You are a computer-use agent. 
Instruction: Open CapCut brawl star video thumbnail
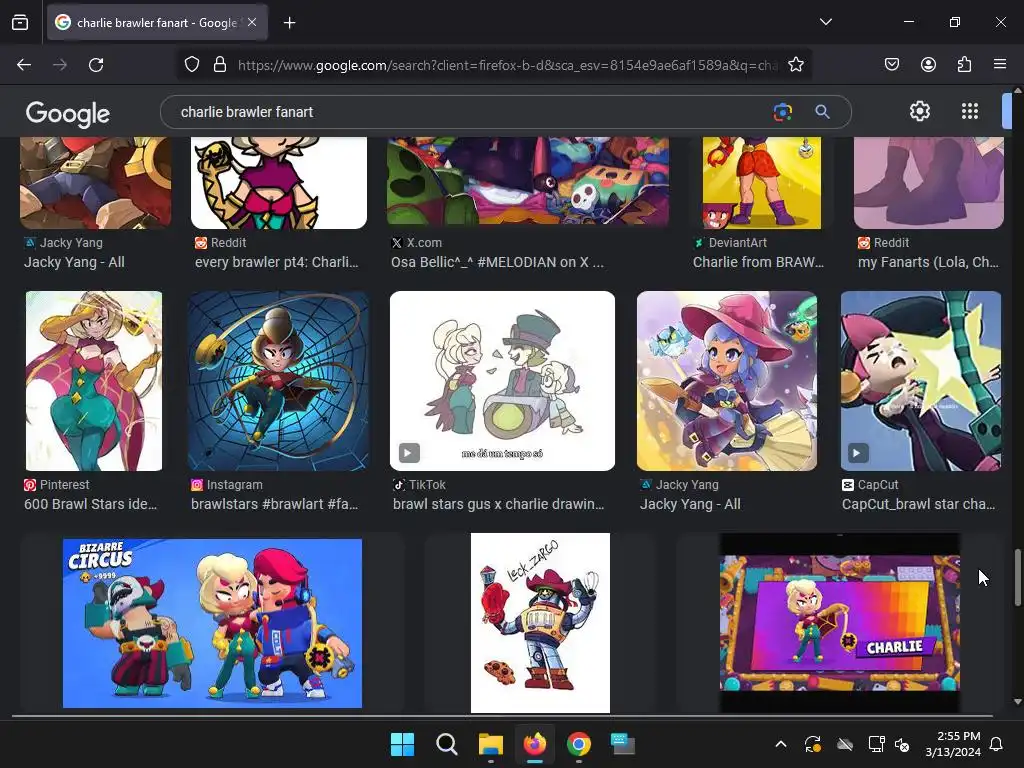point(921,381)
